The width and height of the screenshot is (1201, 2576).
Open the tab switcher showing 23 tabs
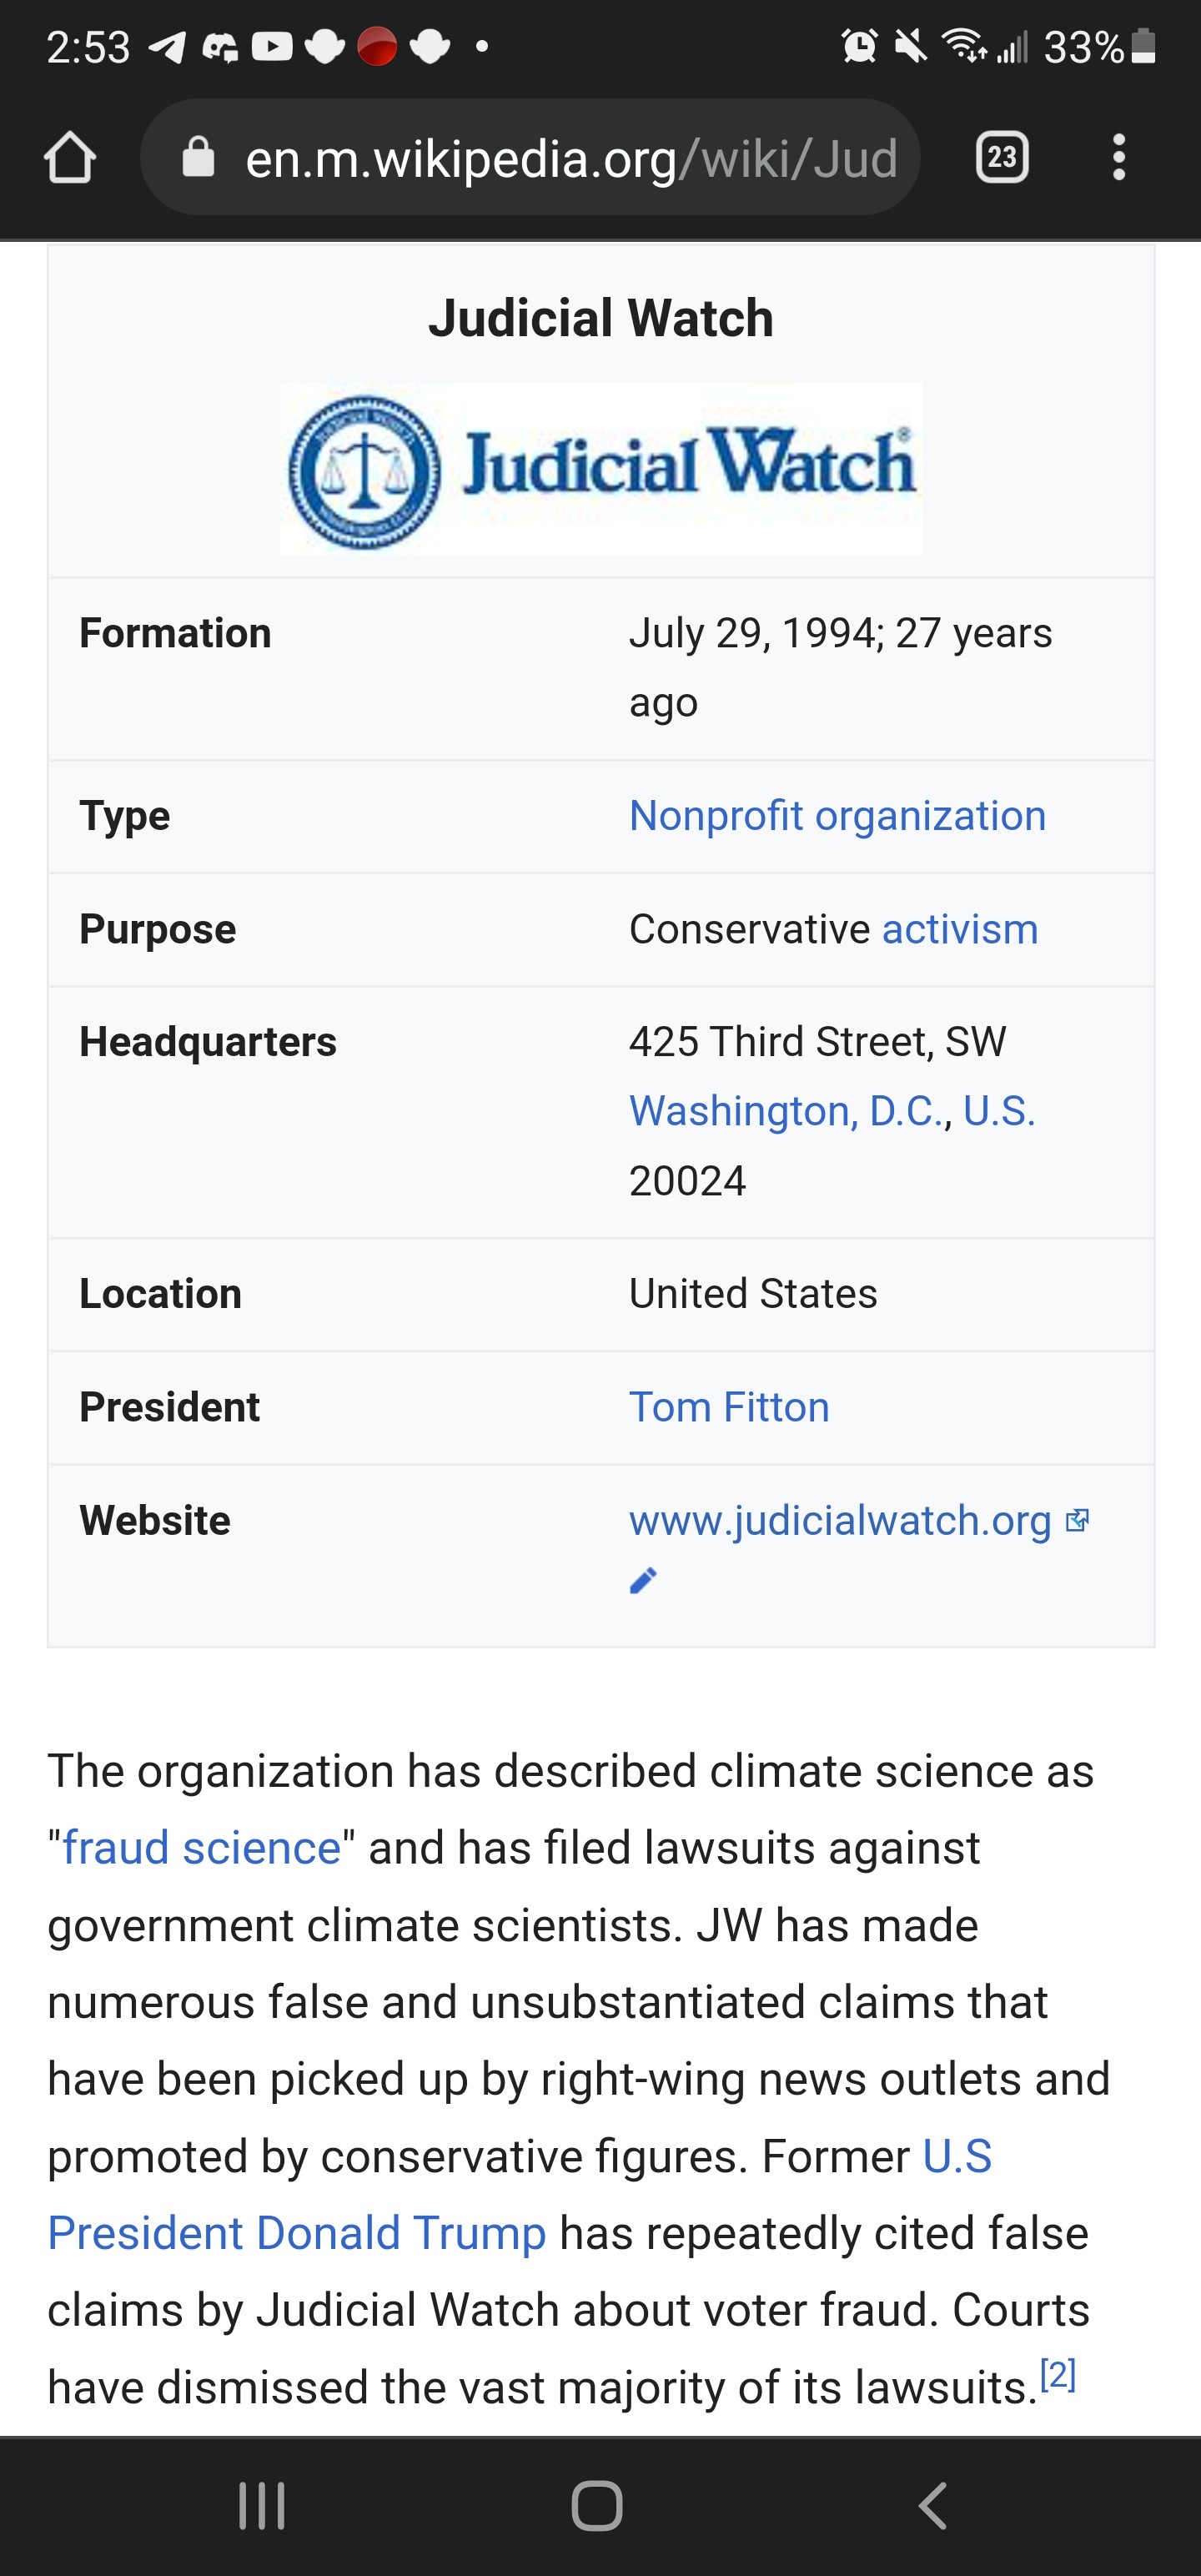1002,157
